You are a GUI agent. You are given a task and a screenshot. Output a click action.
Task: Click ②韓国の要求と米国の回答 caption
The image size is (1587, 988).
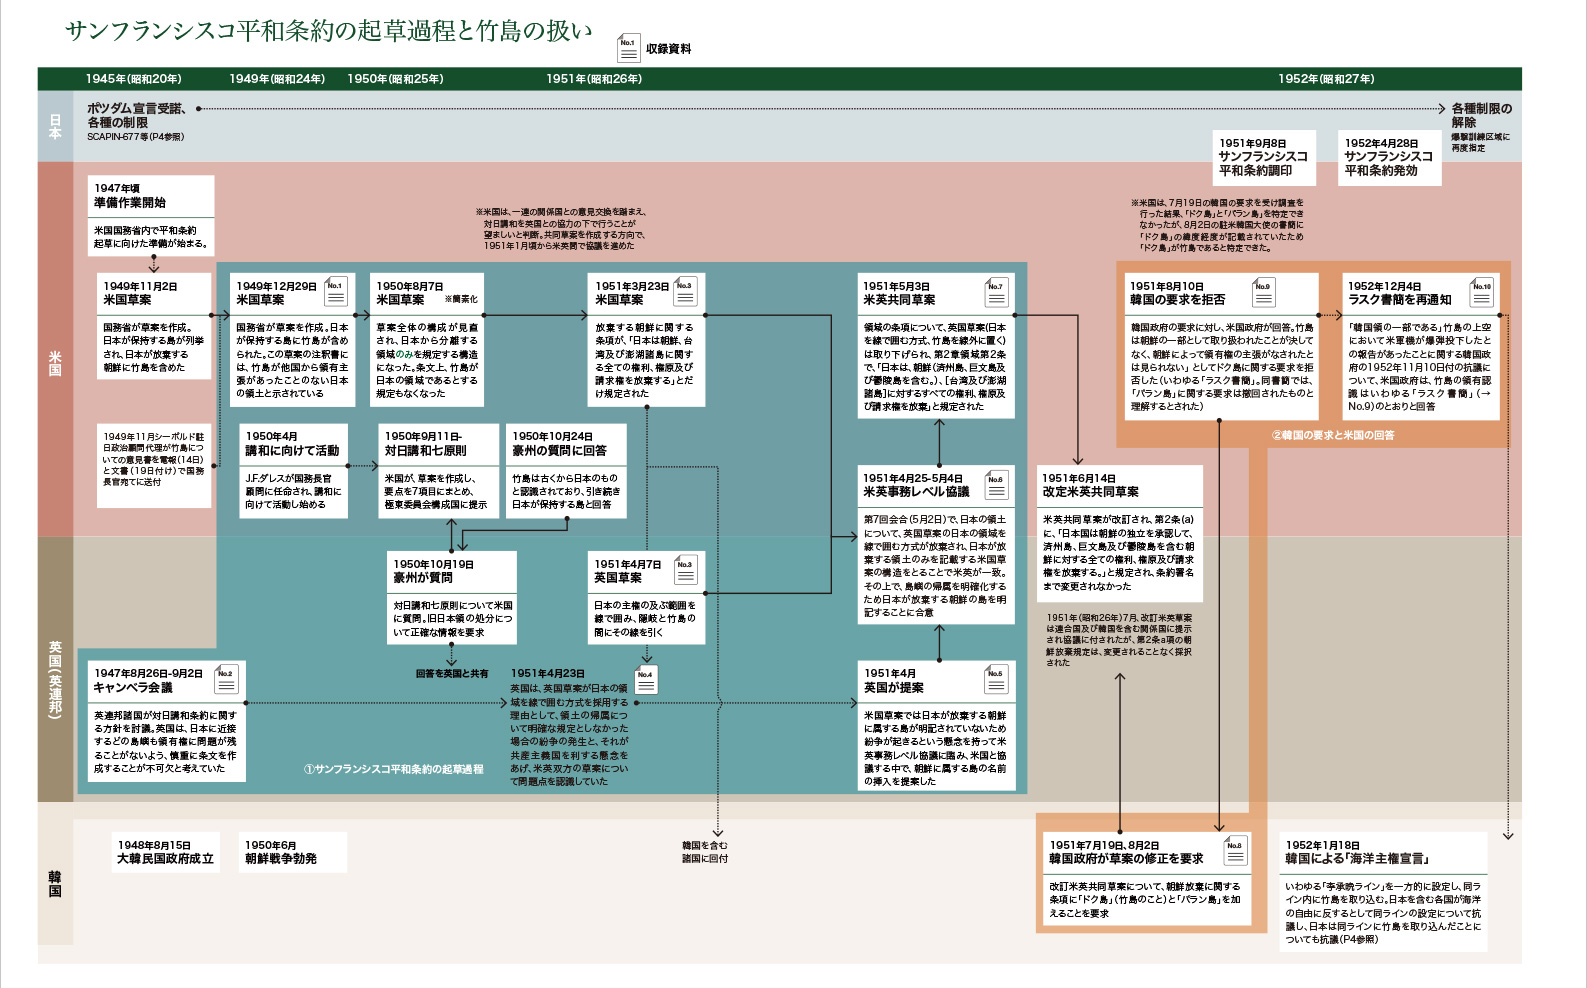(1333, 435)
